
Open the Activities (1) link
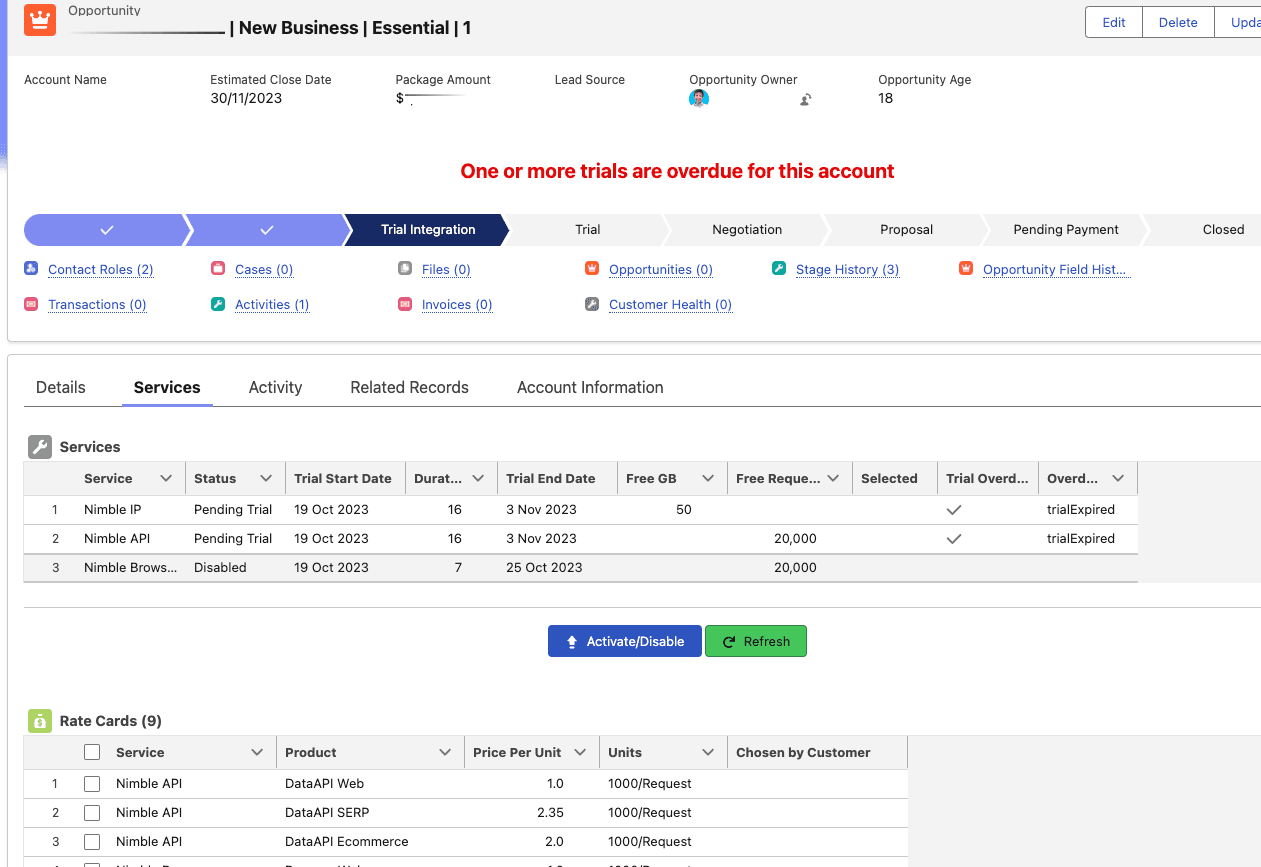click(272, 305)
